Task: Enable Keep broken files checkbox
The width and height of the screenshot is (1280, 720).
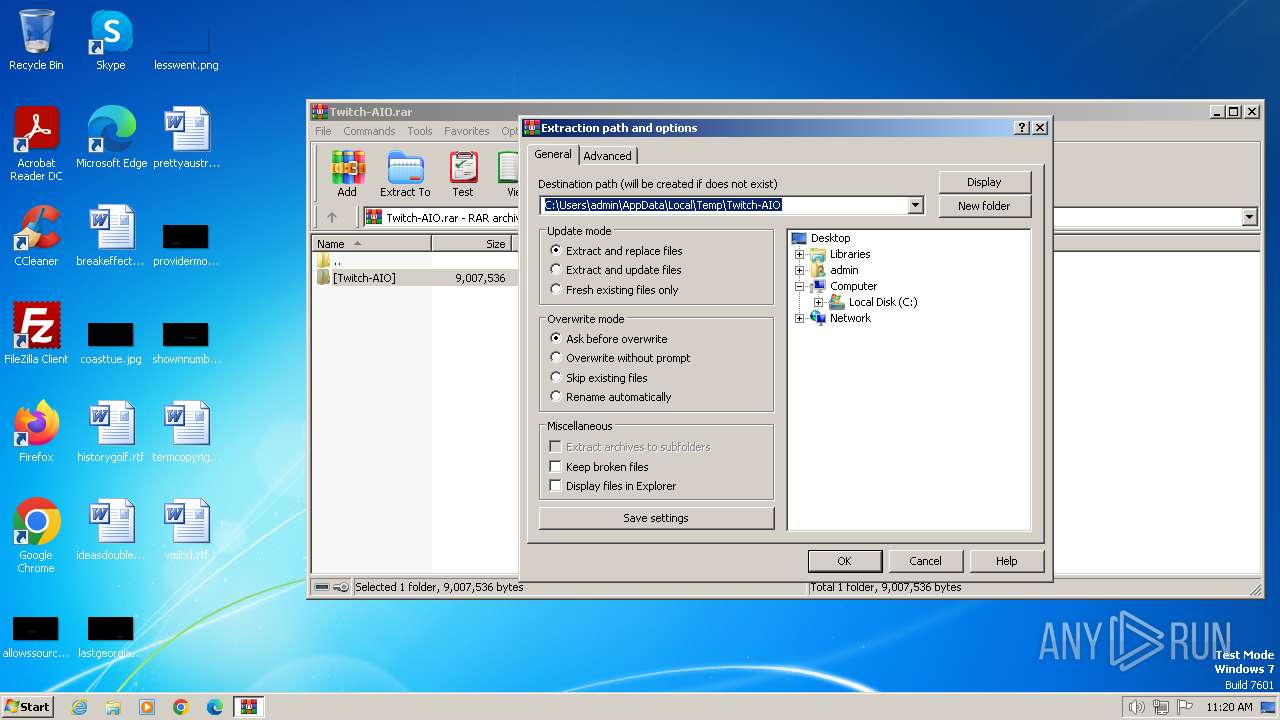Action: pos(556,467)
